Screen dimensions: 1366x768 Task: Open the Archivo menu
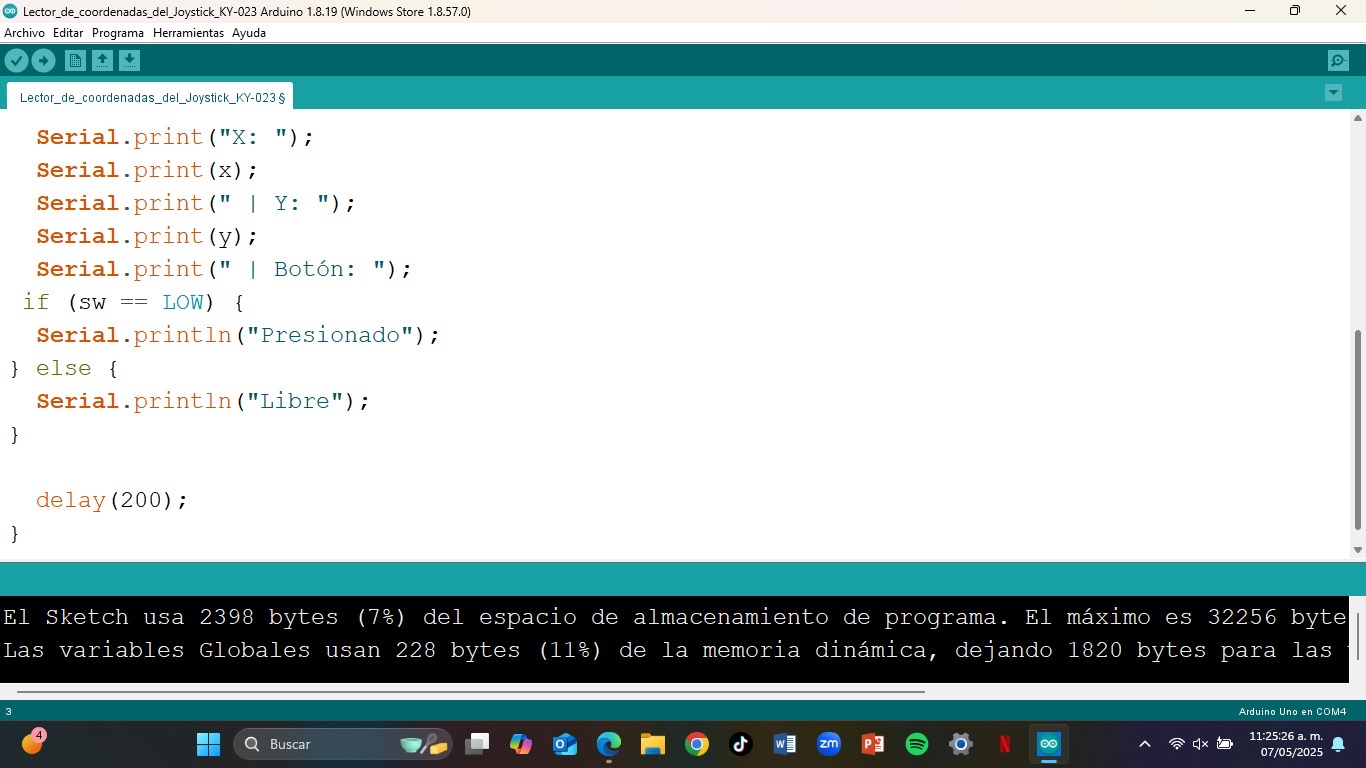24,33
